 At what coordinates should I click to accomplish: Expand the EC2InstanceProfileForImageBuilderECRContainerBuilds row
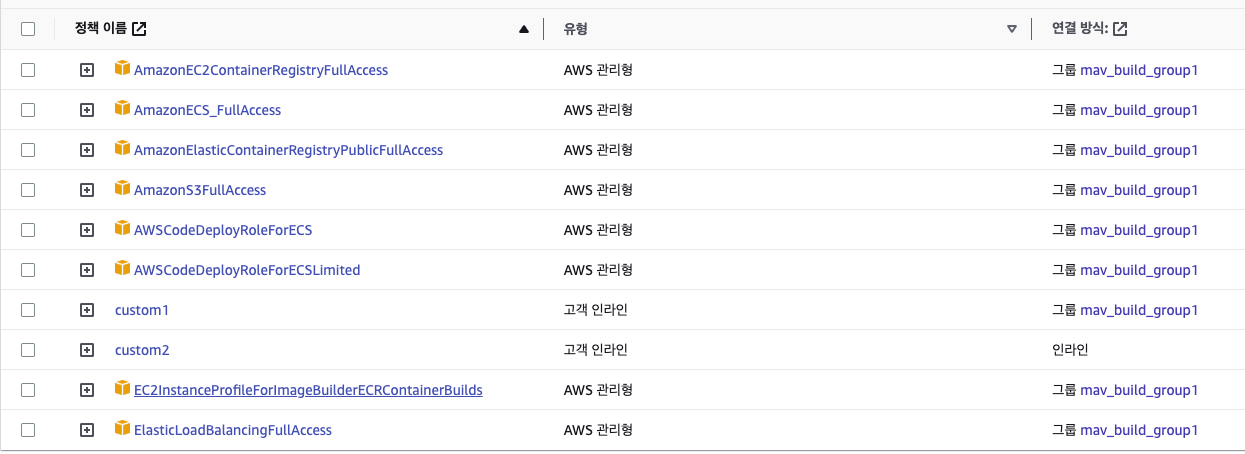click(87, 390)
